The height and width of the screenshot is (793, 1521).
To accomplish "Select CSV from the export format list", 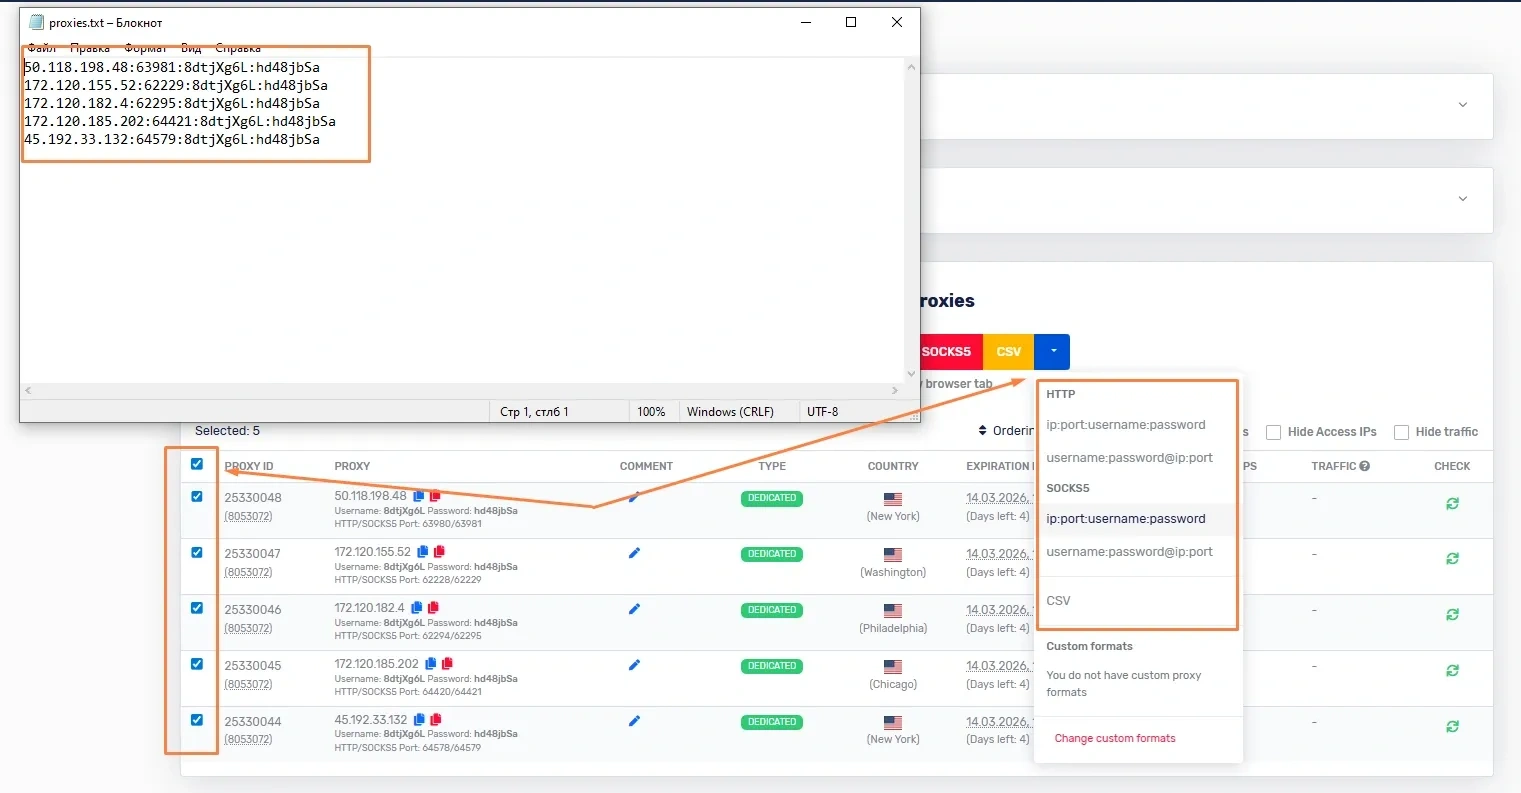I will pos(1058,601).
